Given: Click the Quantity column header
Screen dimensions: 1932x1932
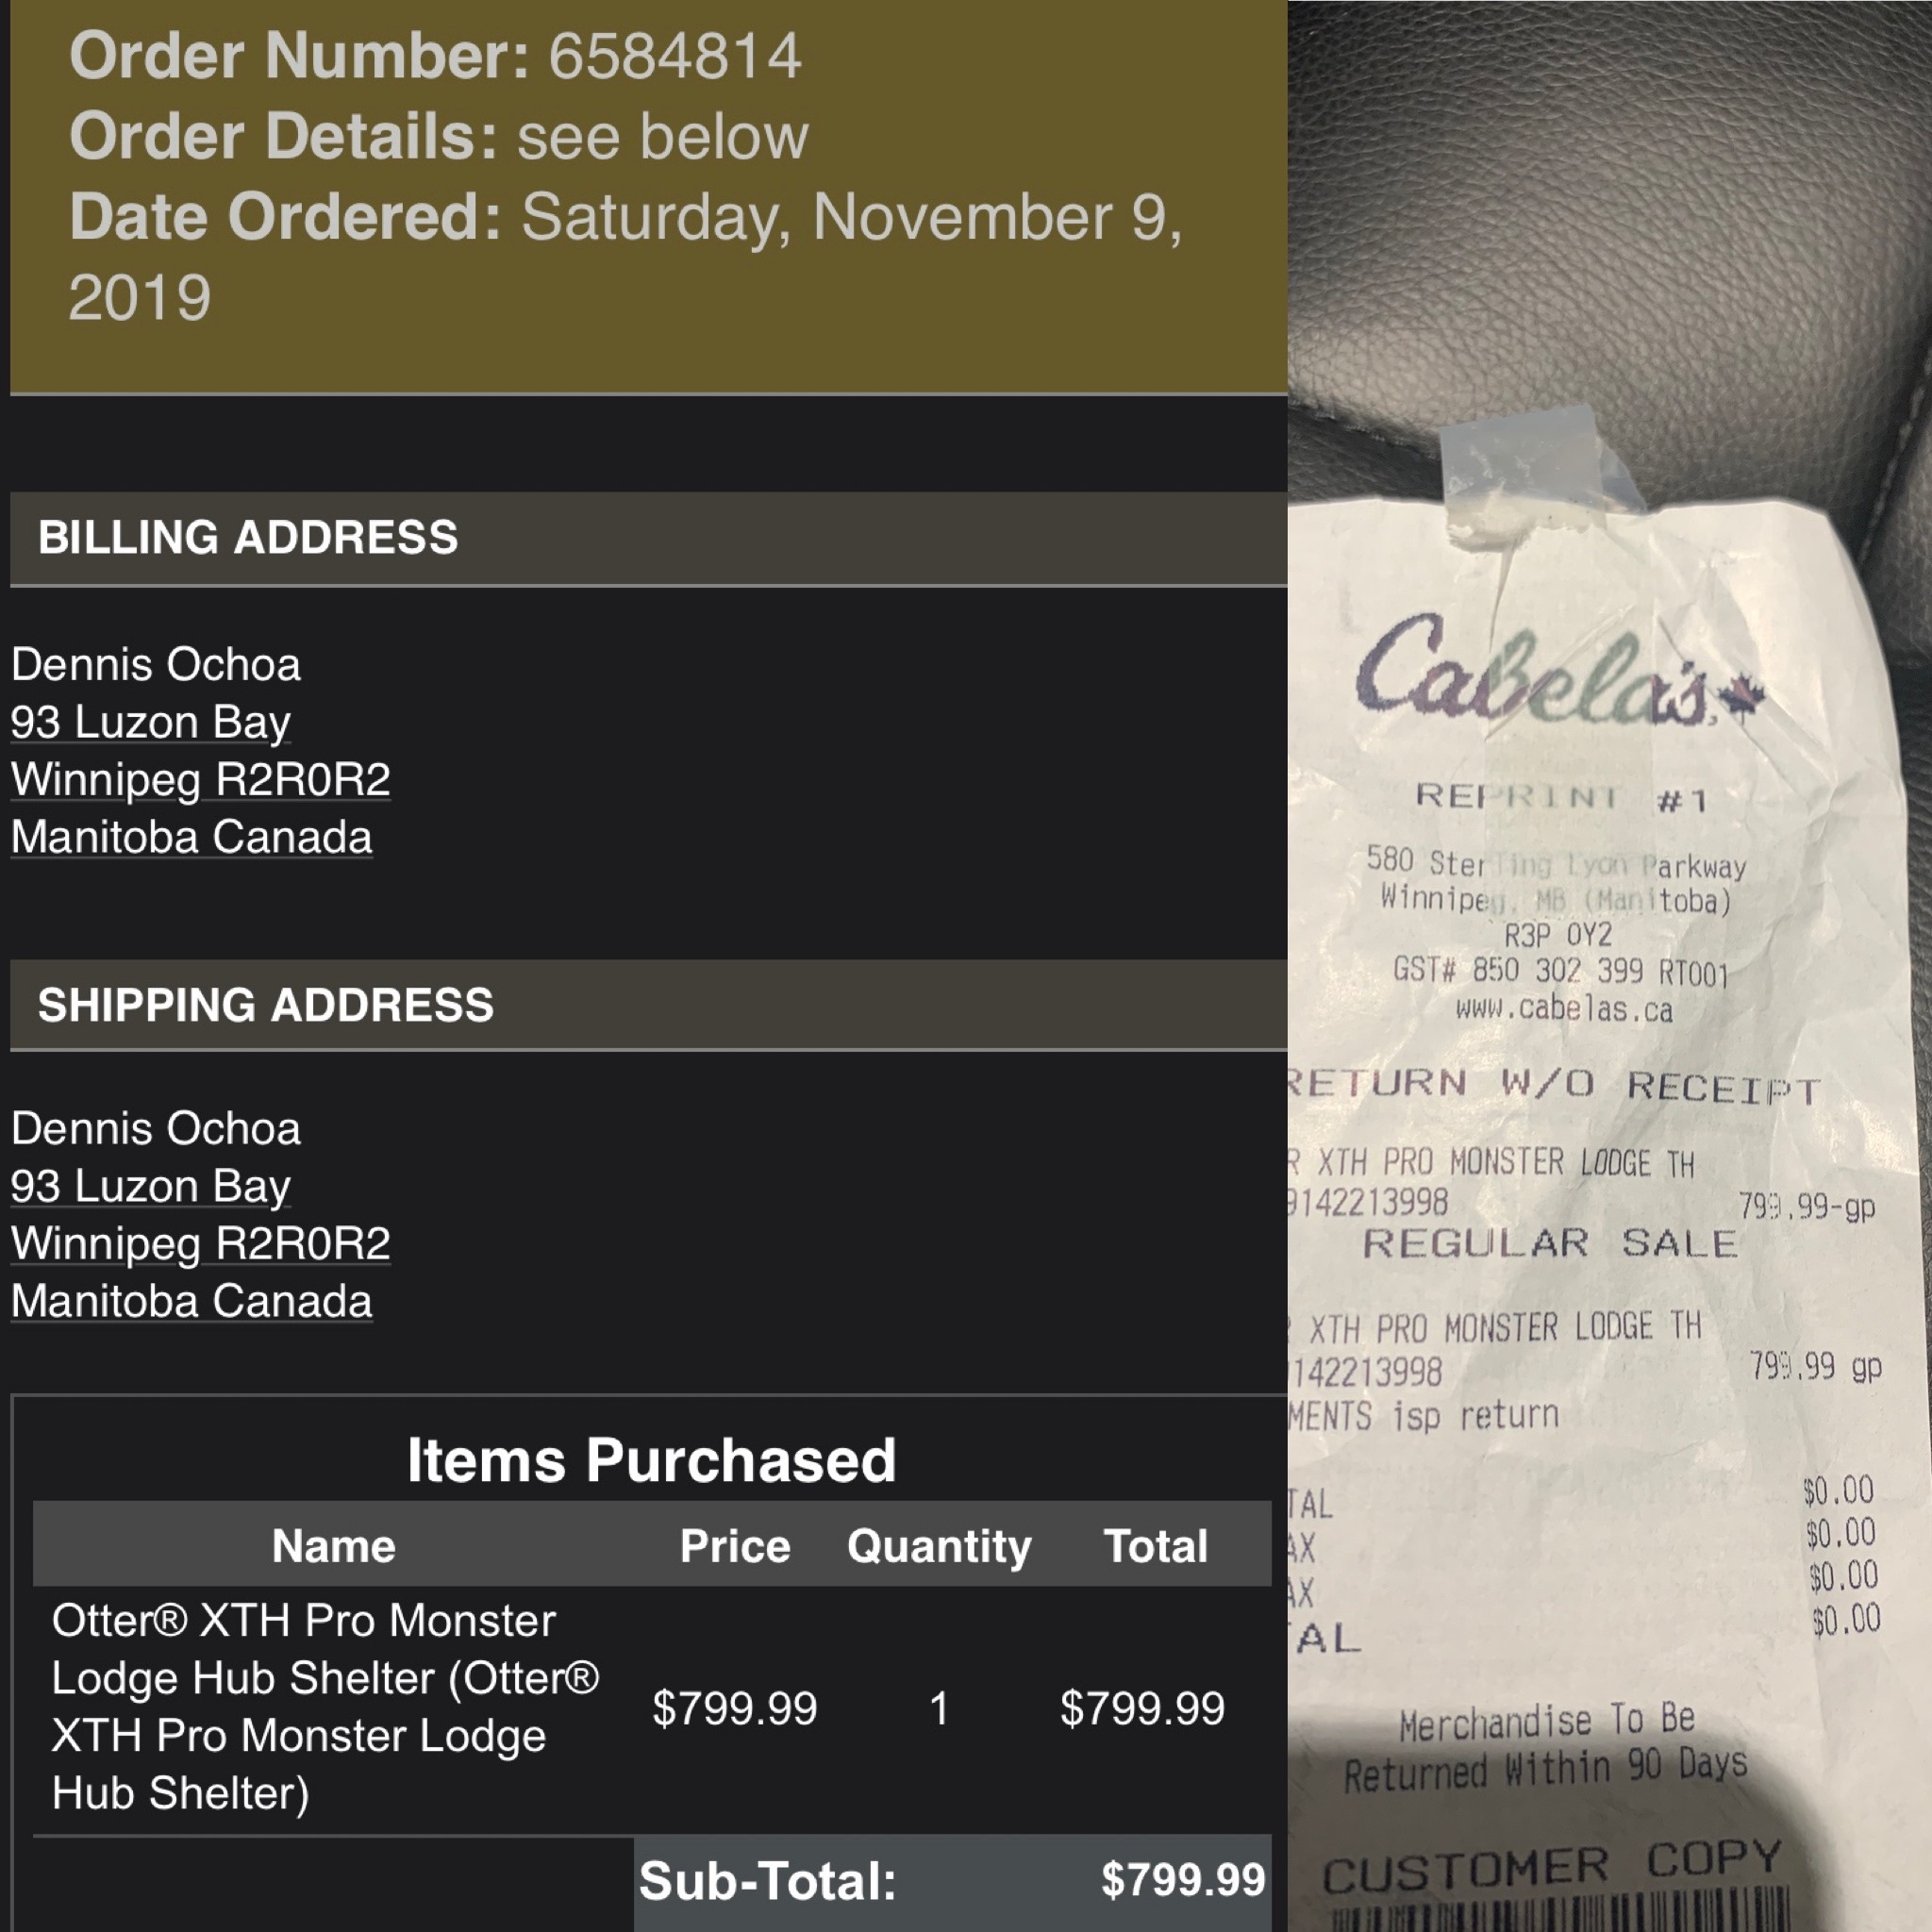Looking at the screenshot, I should [939, 1547].
